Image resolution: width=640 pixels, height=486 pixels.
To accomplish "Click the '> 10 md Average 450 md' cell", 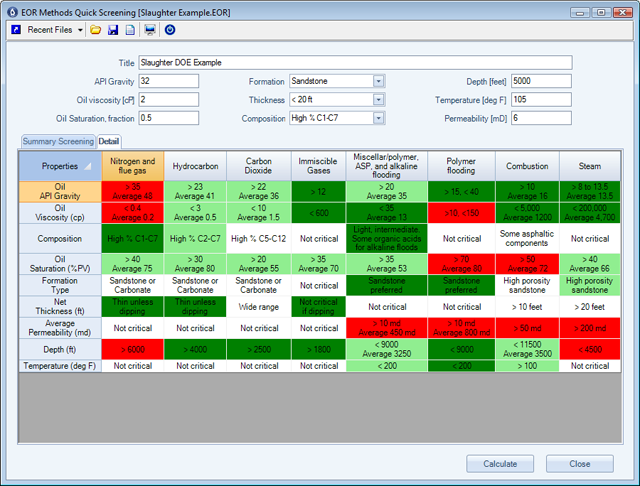I will (387, 328).
